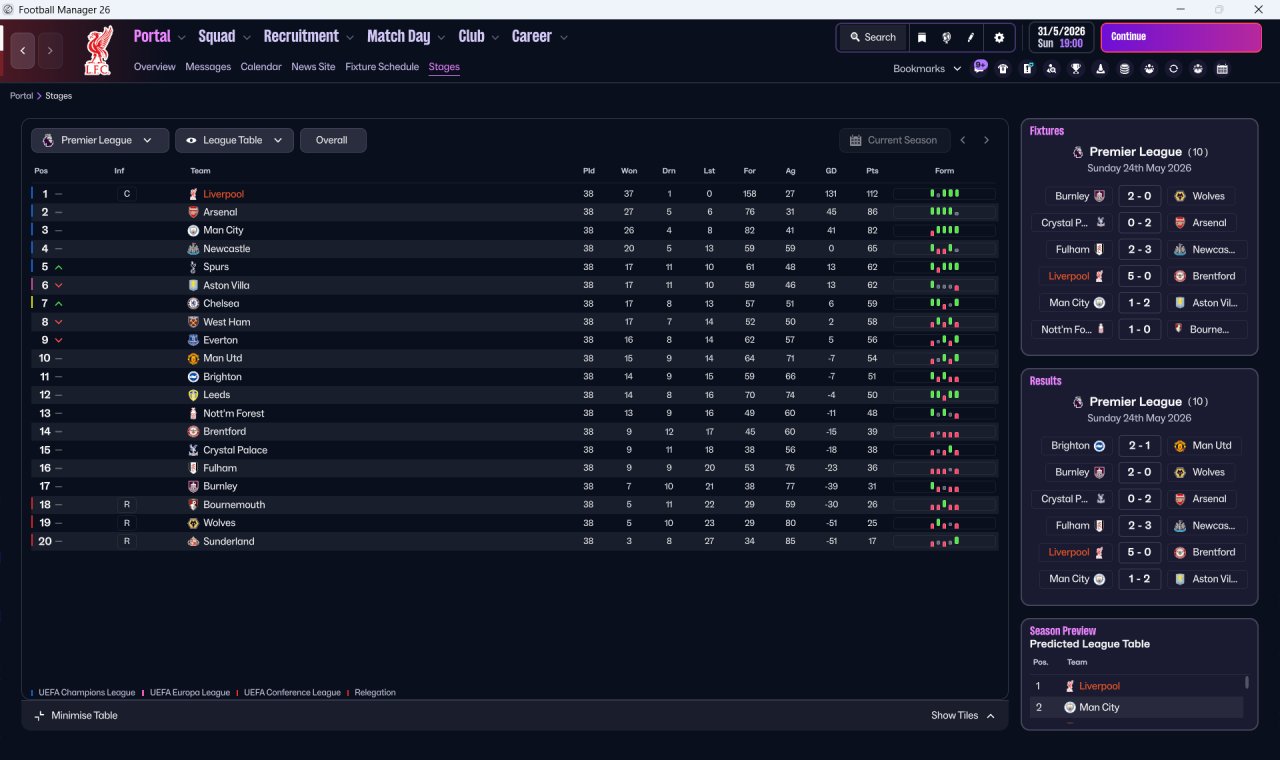Open the settings gear icon
Image resolution: width=1280 pixels, height=760 pixels.
(x=999, y=37)
